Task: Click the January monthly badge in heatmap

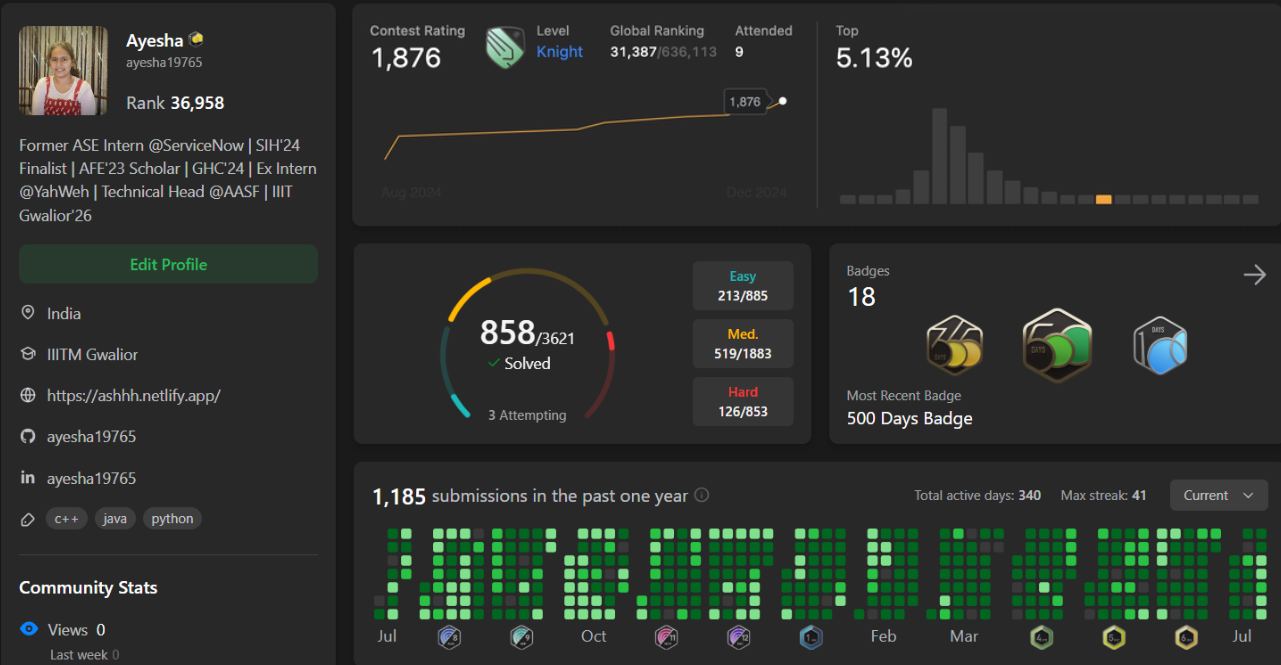Action: tap(810, 637)
